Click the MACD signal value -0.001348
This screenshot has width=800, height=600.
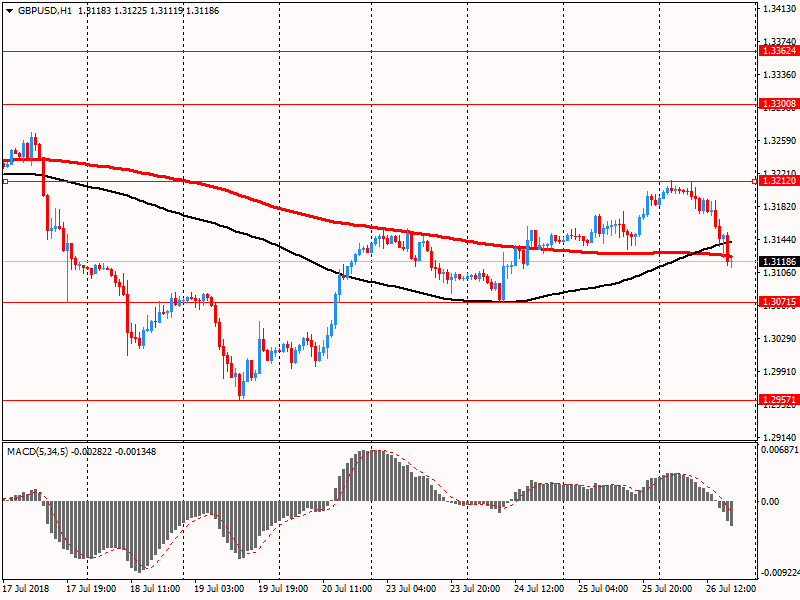pos(135,452)
